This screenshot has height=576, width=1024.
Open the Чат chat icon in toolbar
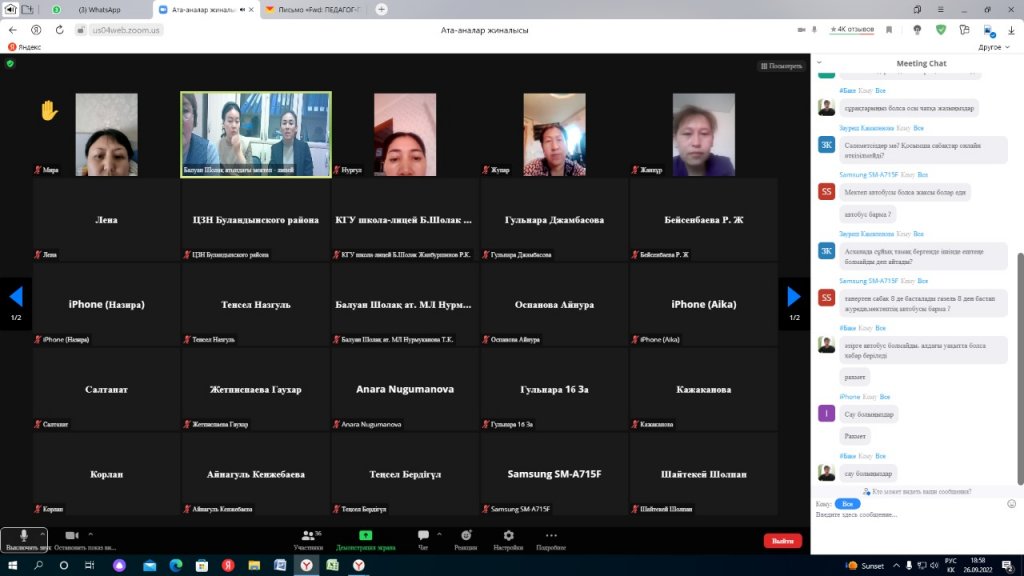[423, 537]
